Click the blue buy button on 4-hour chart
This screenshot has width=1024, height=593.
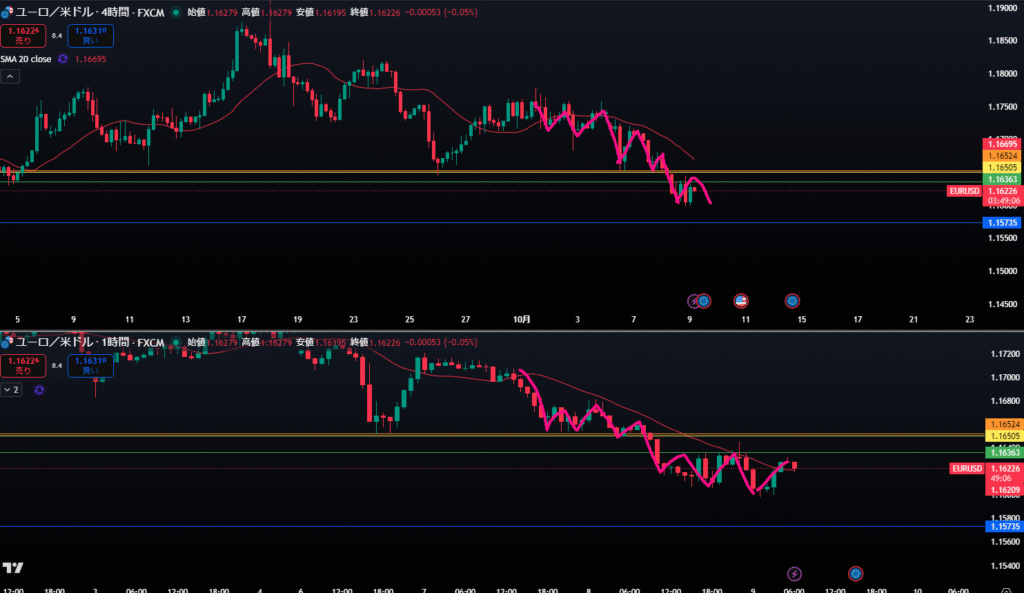(98, 36)
